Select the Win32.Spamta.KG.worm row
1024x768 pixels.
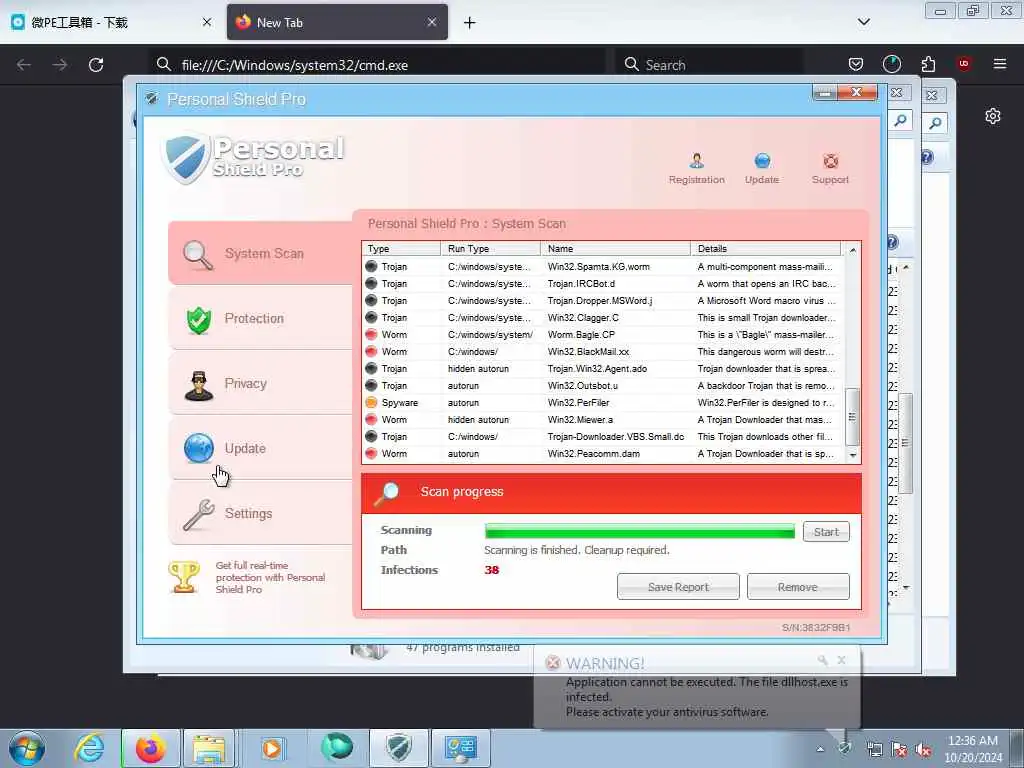(602, 266)
